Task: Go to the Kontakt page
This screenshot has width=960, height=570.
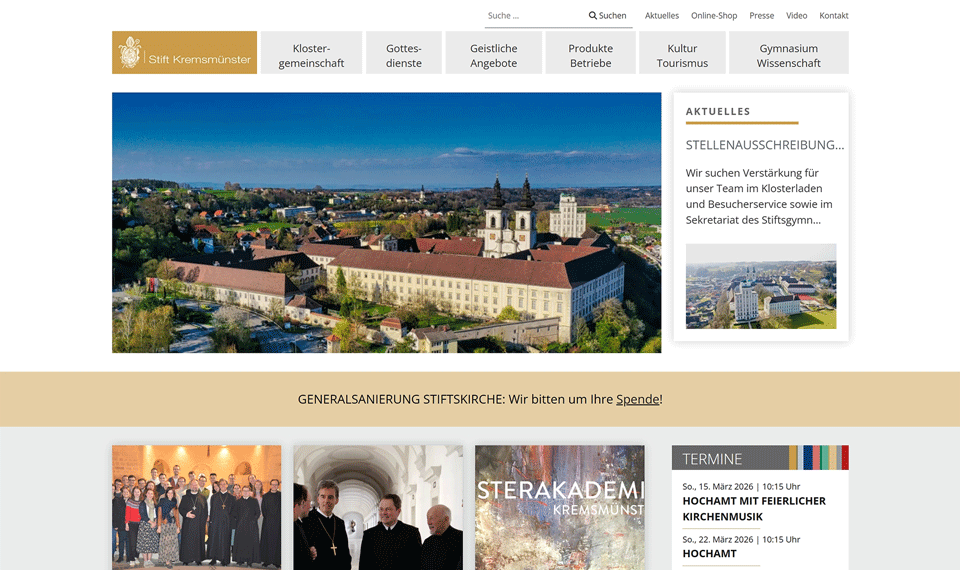Action: (833, 16)
